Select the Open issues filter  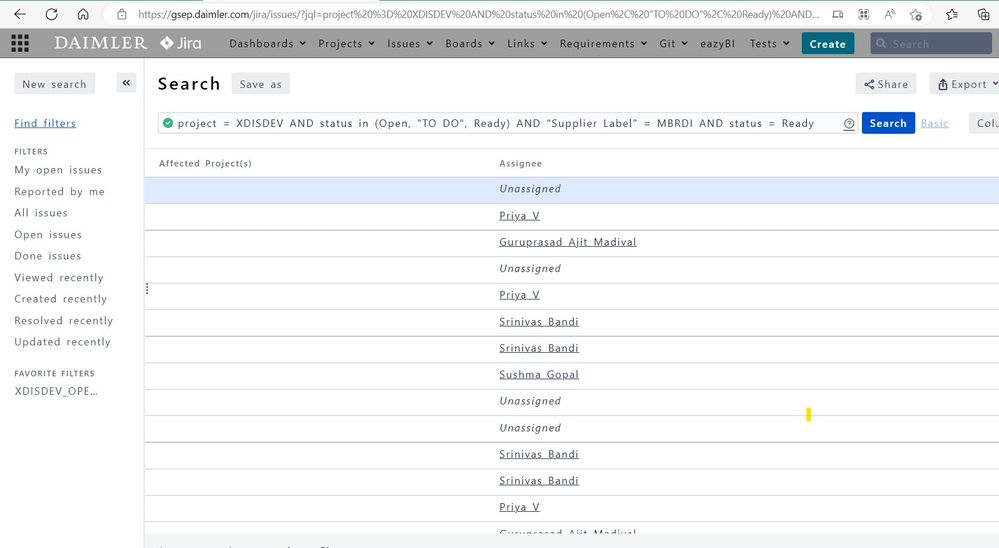[x=48, y=234]
